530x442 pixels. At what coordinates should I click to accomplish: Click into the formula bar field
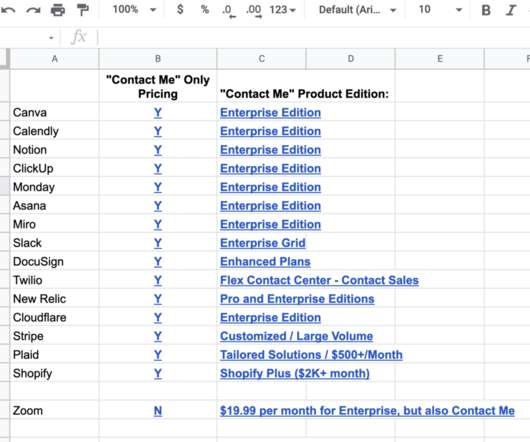pos(313,37)
